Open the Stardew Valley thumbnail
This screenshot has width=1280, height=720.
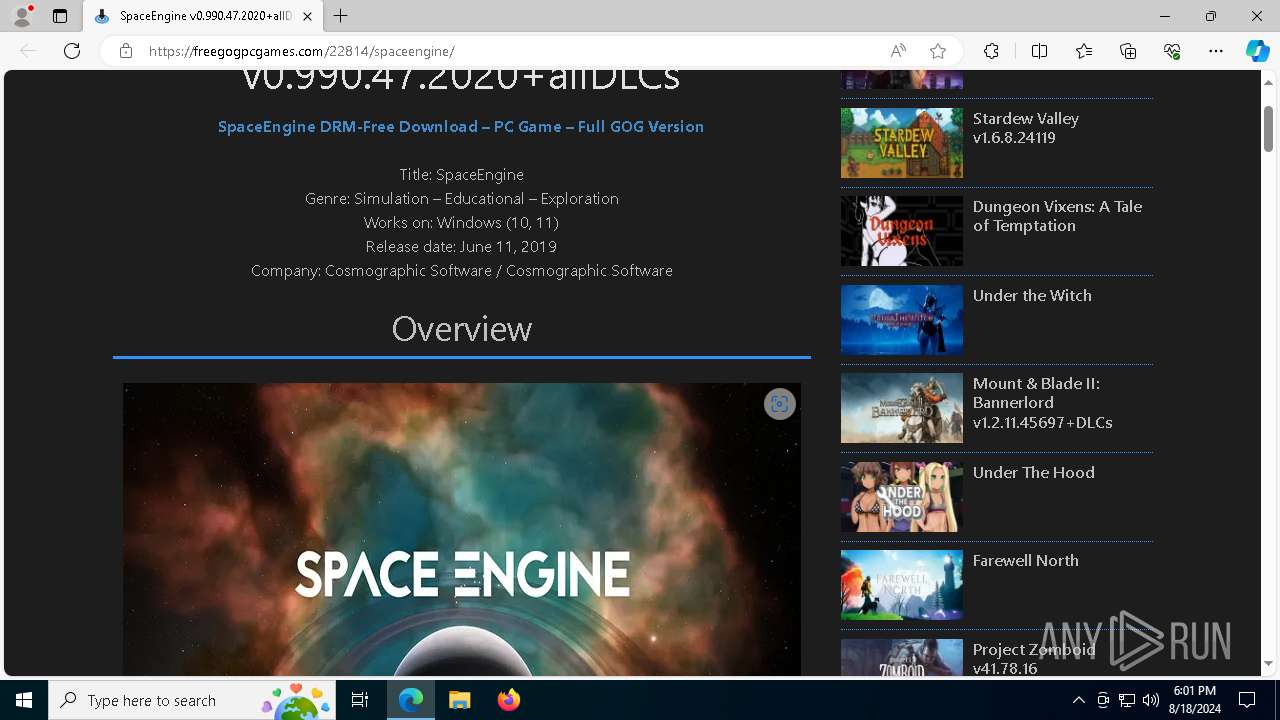coord(902,143)
